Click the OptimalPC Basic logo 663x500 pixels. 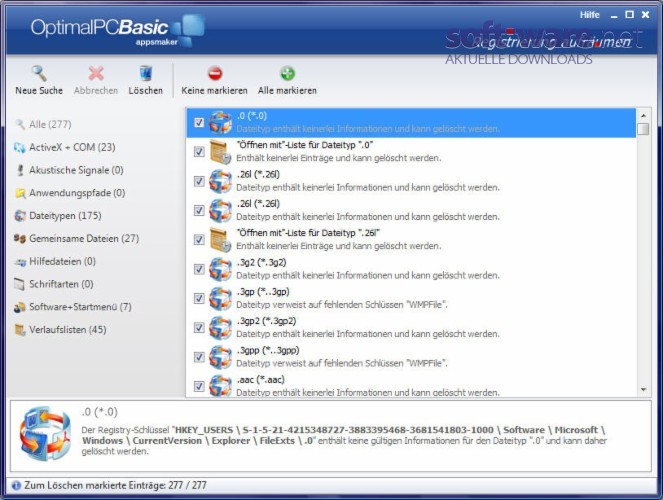point(118,30)
